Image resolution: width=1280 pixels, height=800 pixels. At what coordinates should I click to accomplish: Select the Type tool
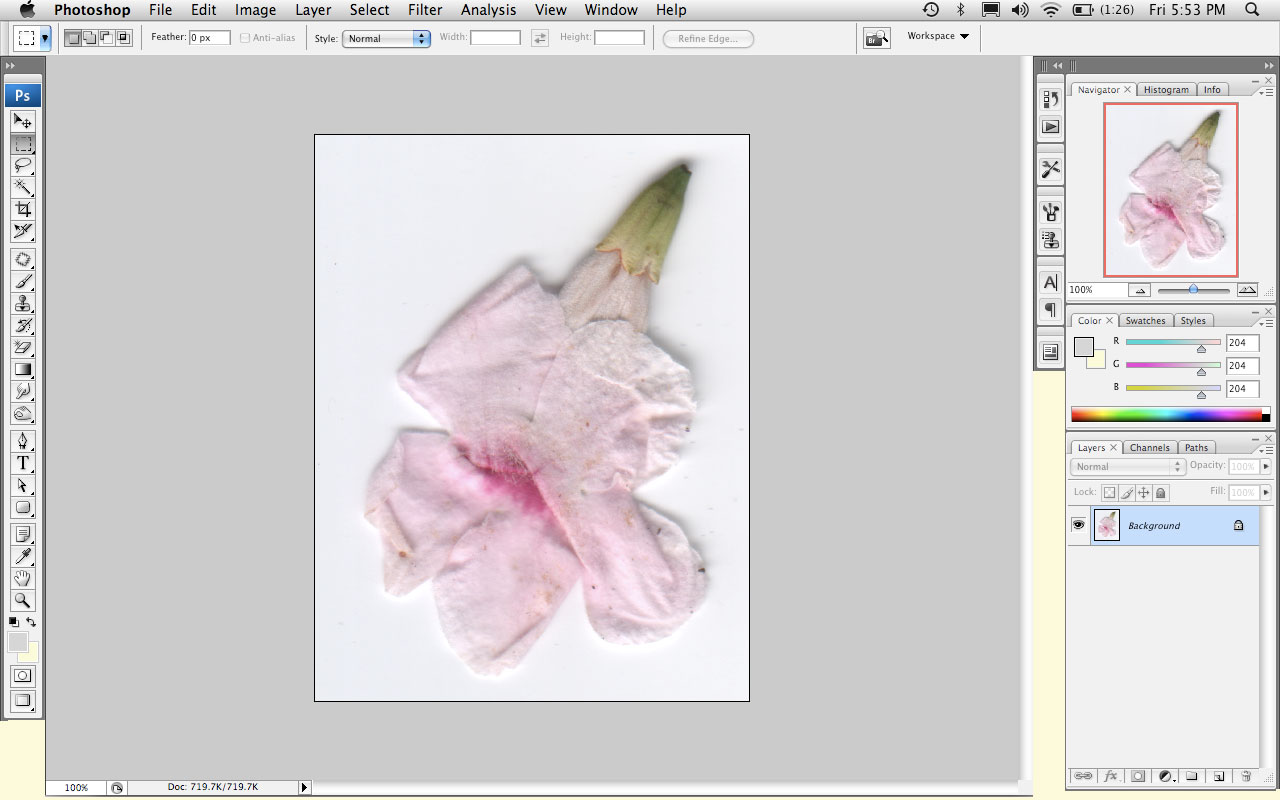pos(23,463)
